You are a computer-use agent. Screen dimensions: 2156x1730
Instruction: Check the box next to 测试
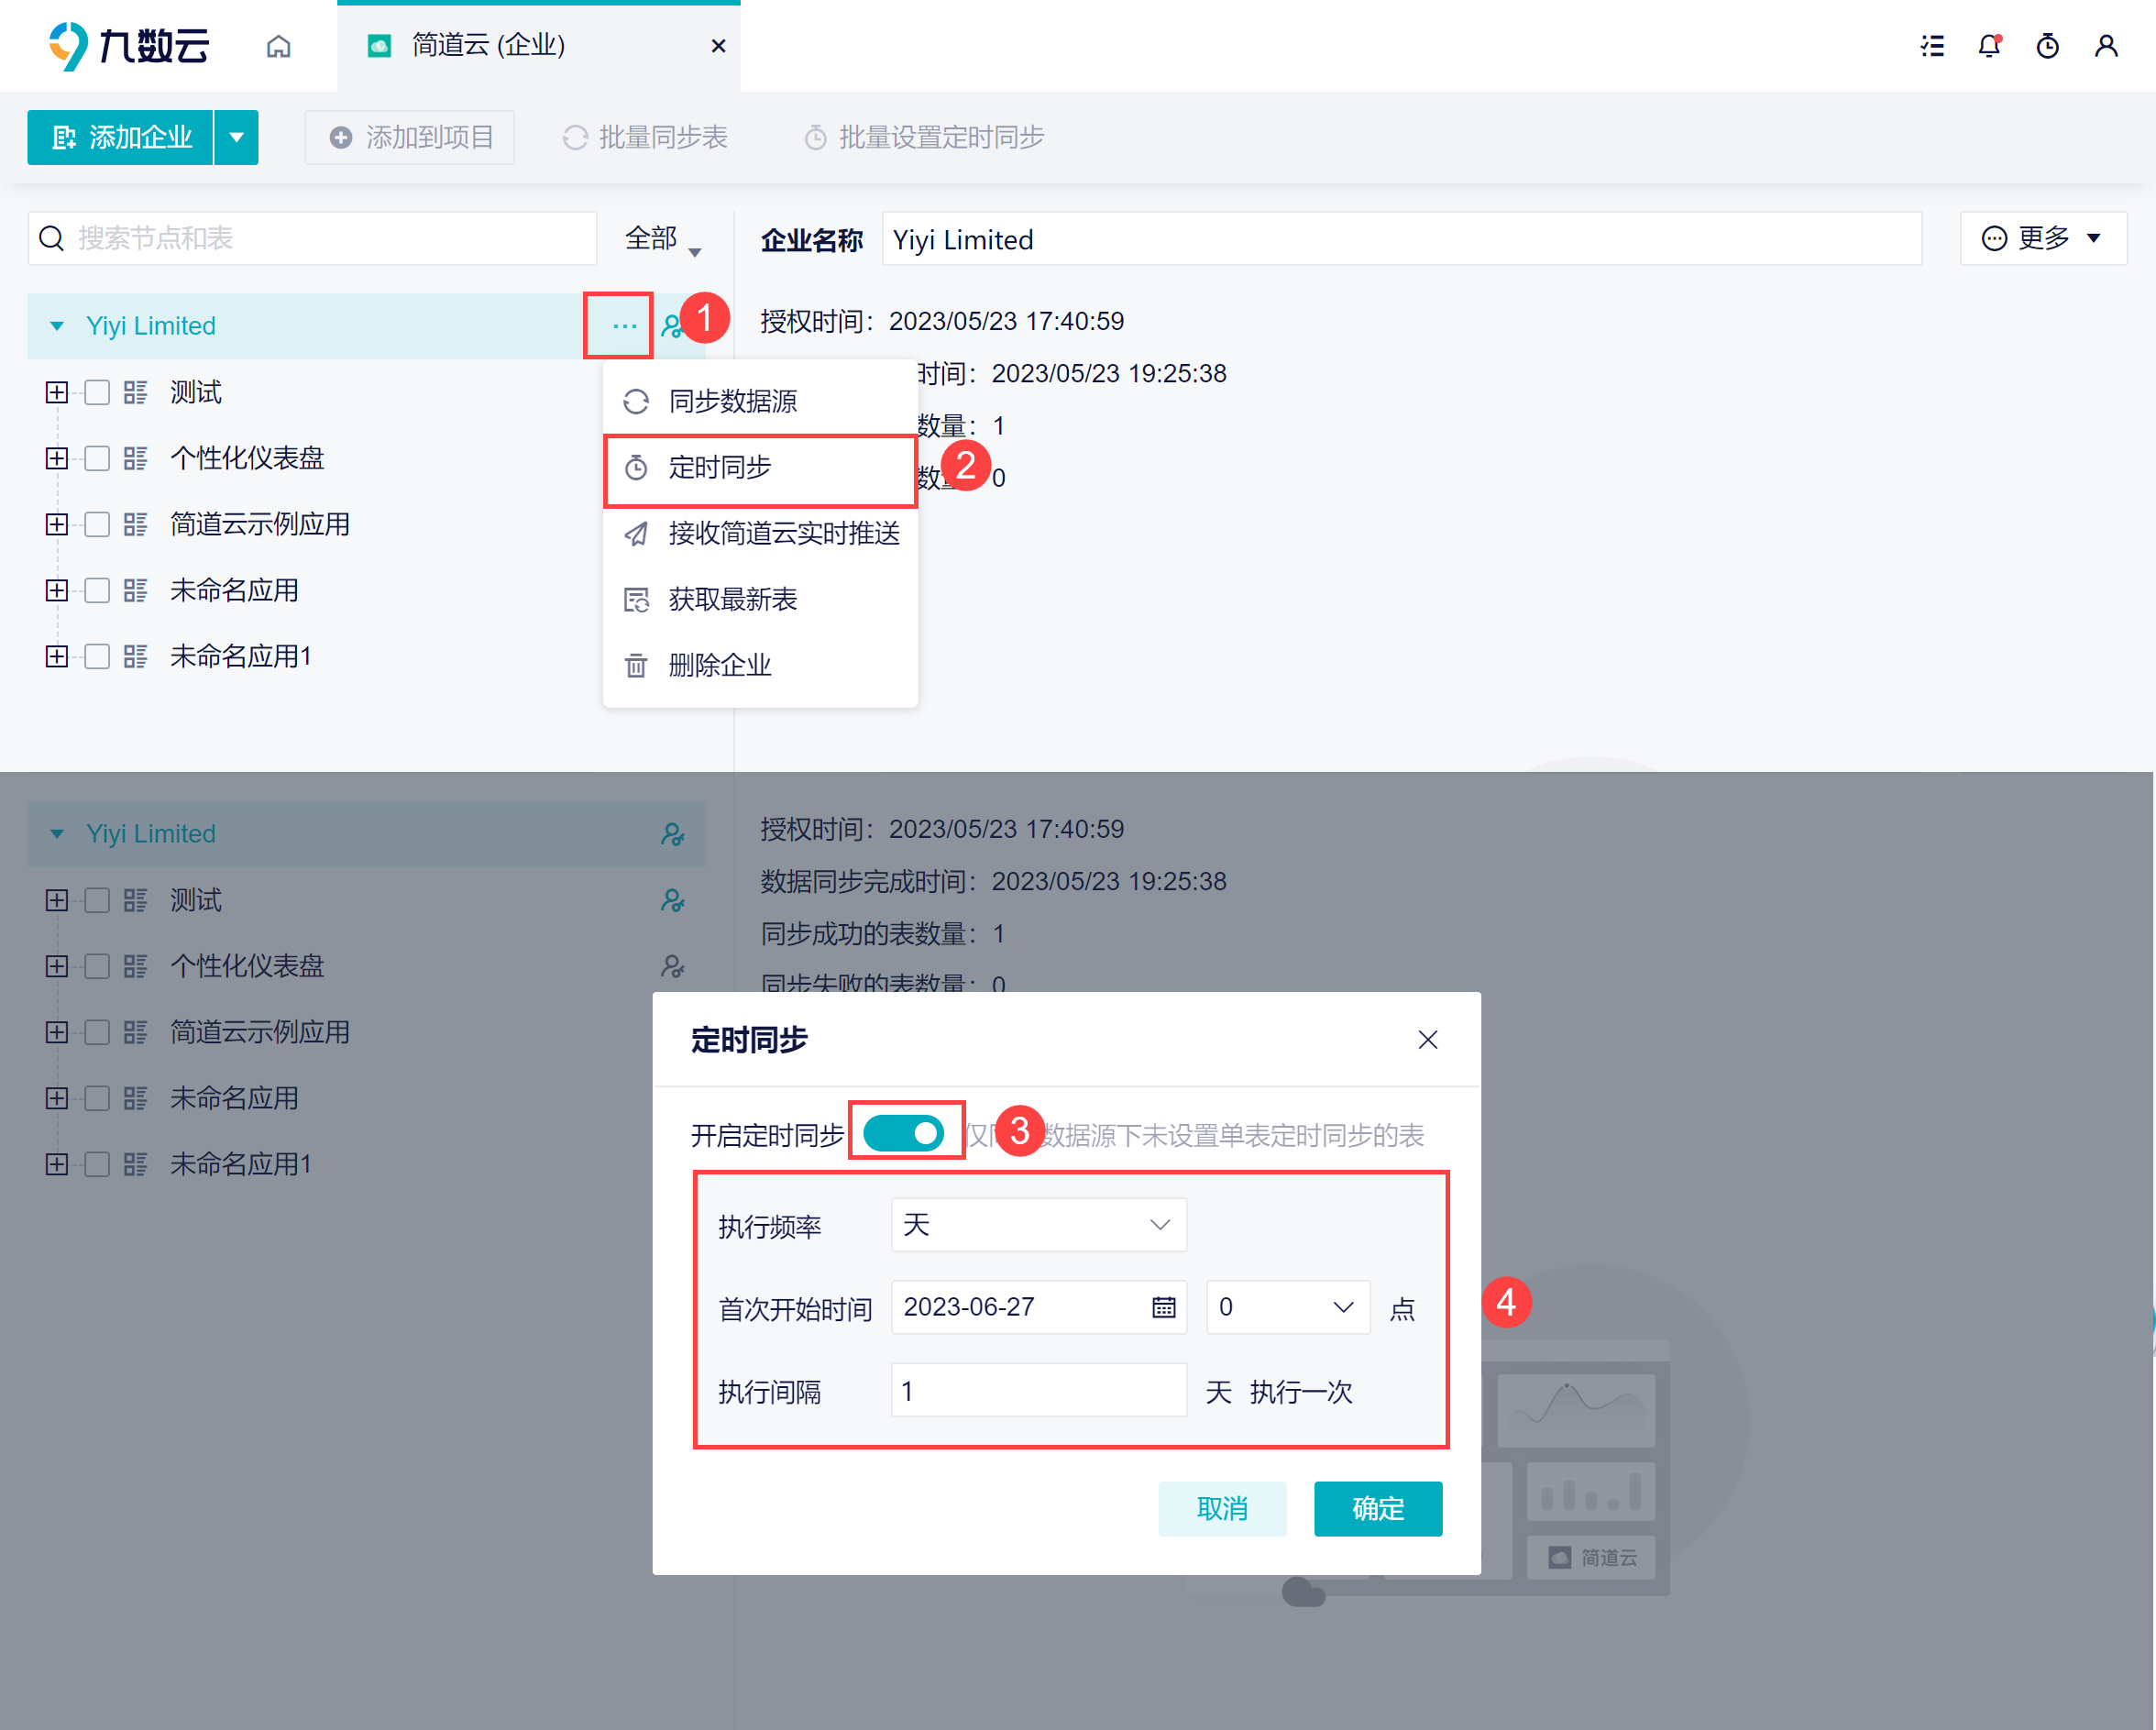click(97, 392)
